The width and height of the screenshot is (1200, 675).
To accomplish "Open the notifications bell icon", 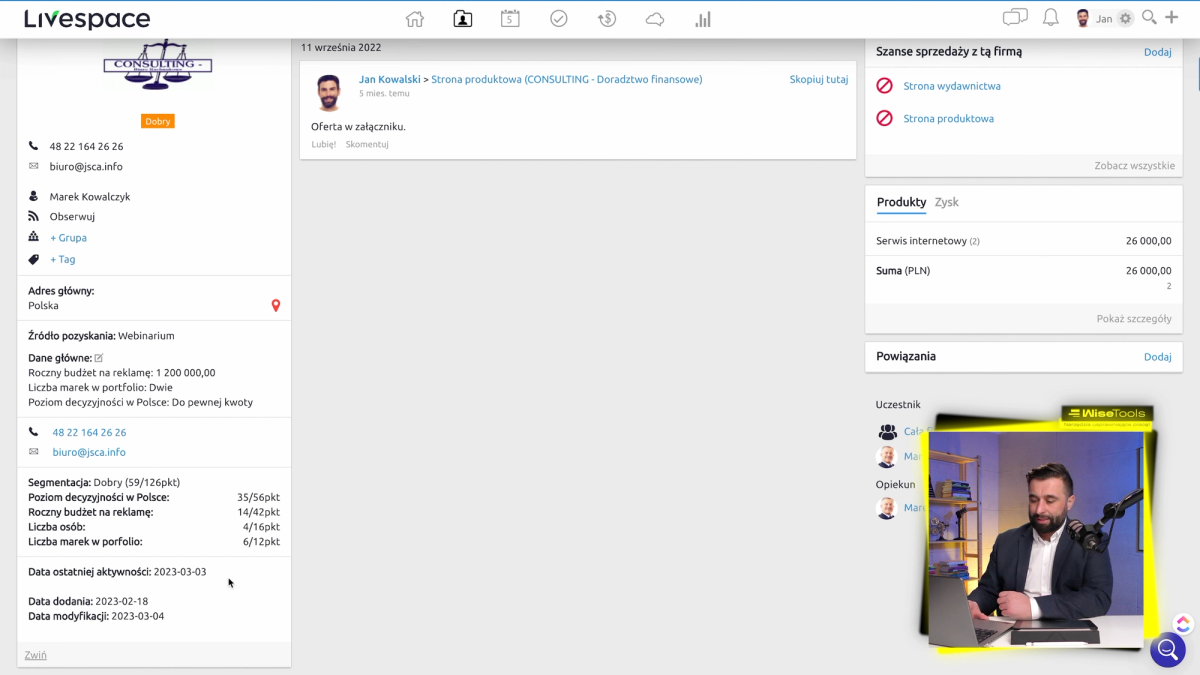I will (x=1050, y=18).
